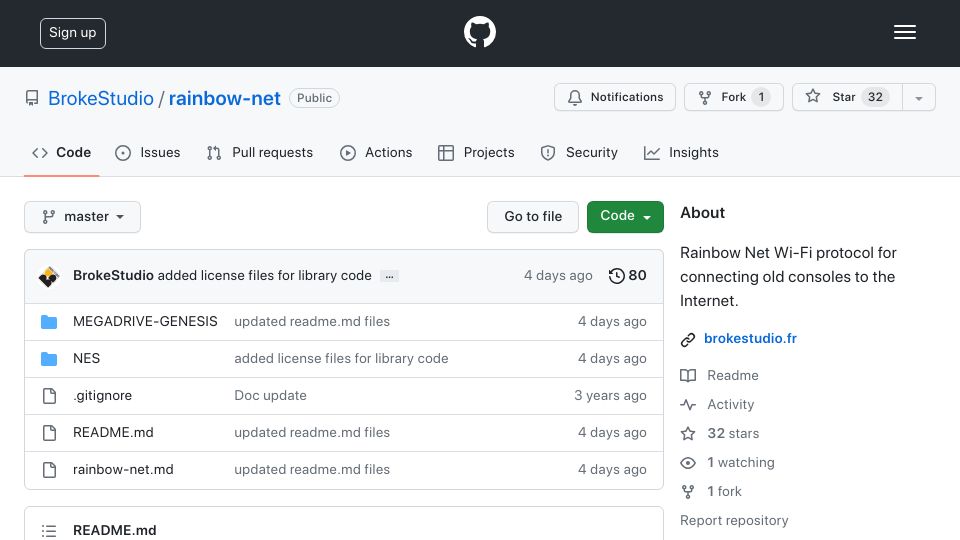
Task: Click the eye icon beside 1 watching
Action: click(x=688, y=463)
